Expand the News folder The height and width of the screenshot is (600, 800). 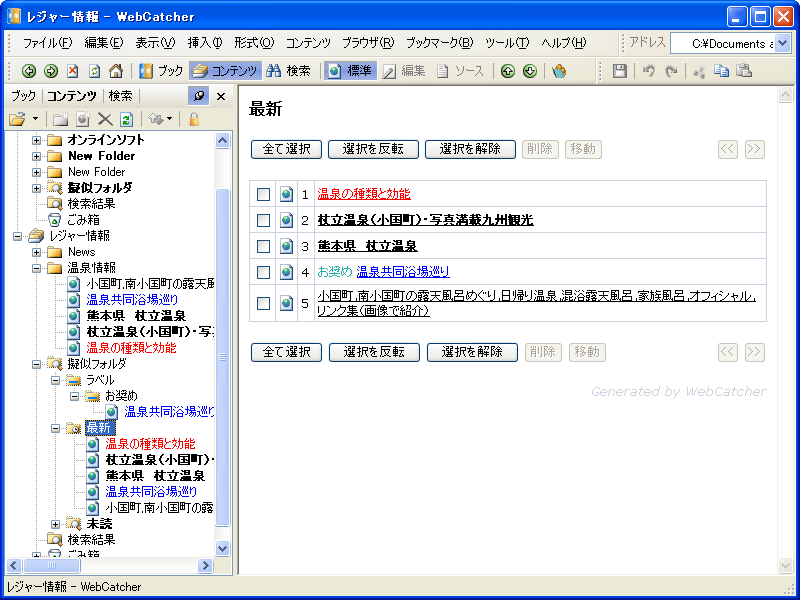(36, 252)
